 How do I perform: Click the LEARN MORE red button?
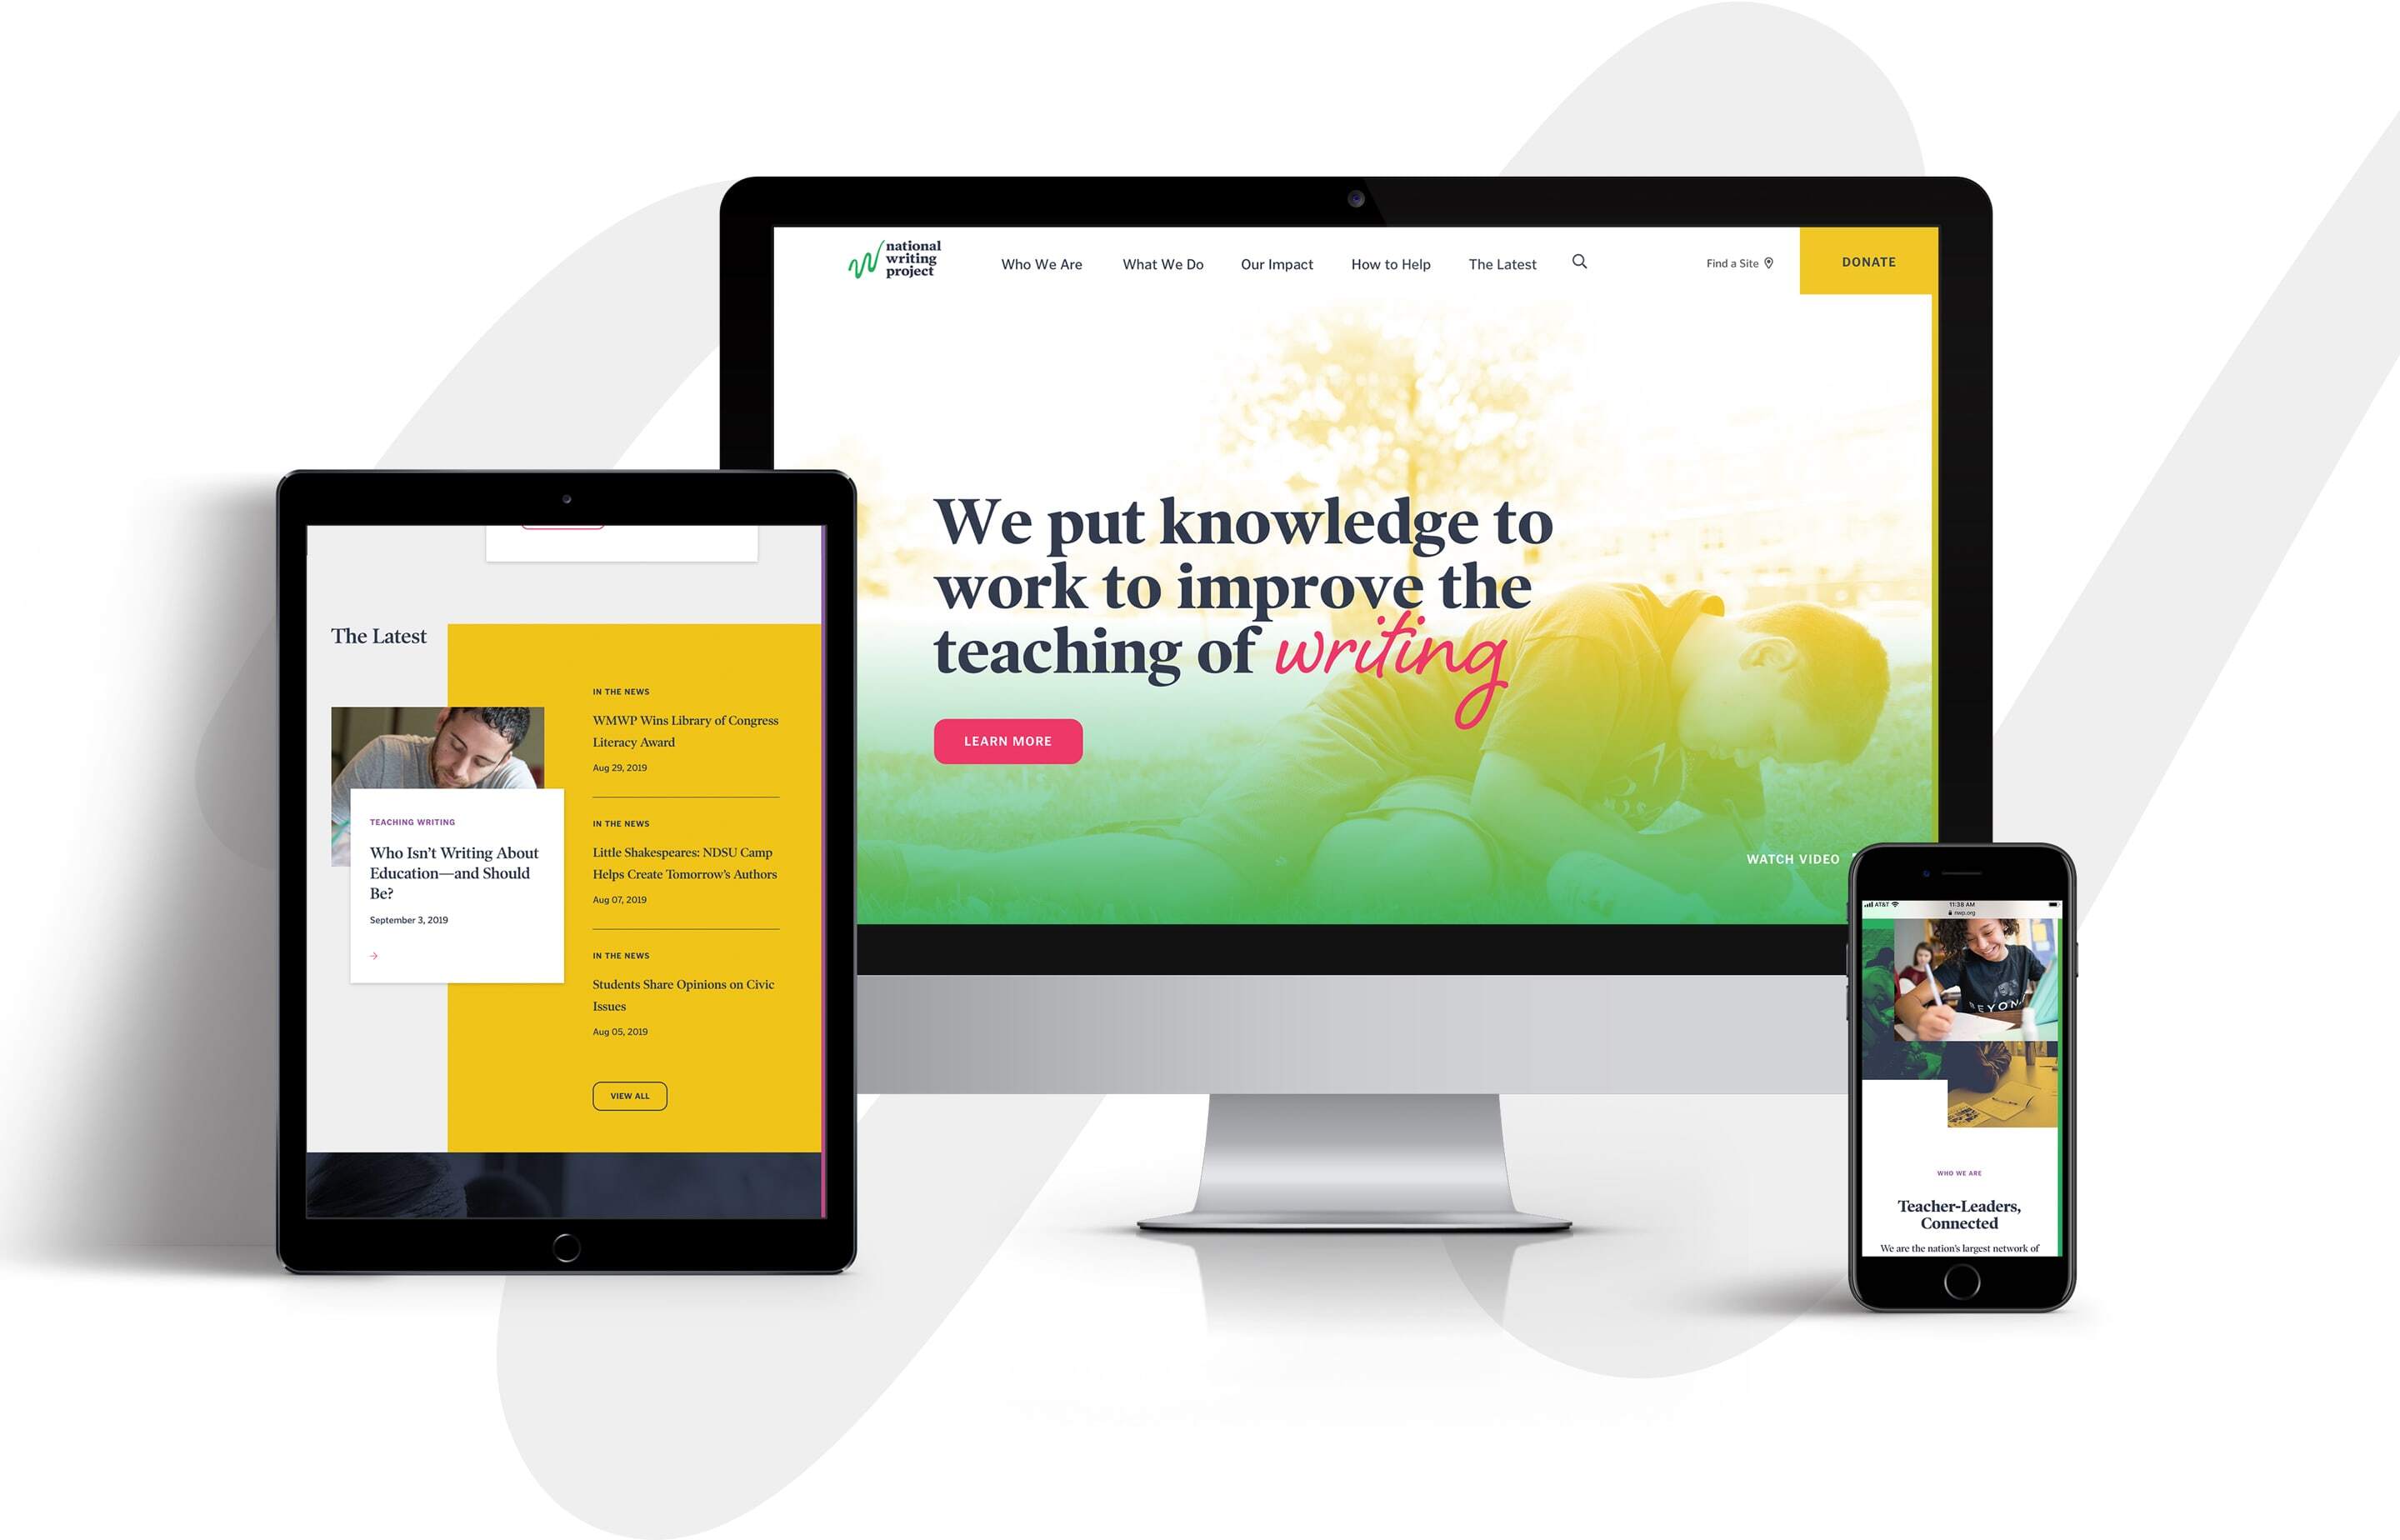tap(1009, 740)
